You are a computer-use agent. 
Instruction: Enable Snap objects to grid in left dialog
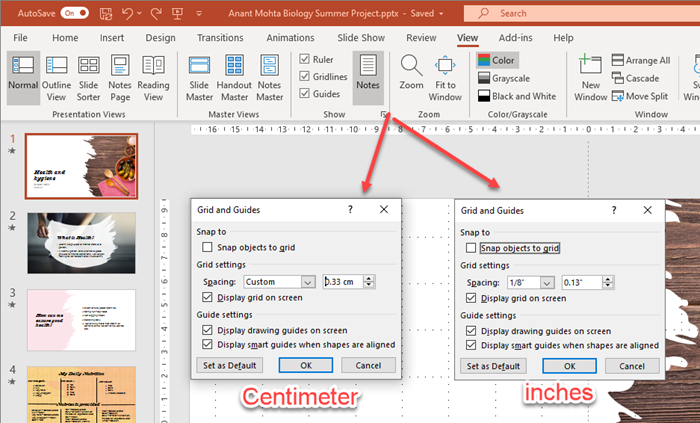(x=207, y=247)
